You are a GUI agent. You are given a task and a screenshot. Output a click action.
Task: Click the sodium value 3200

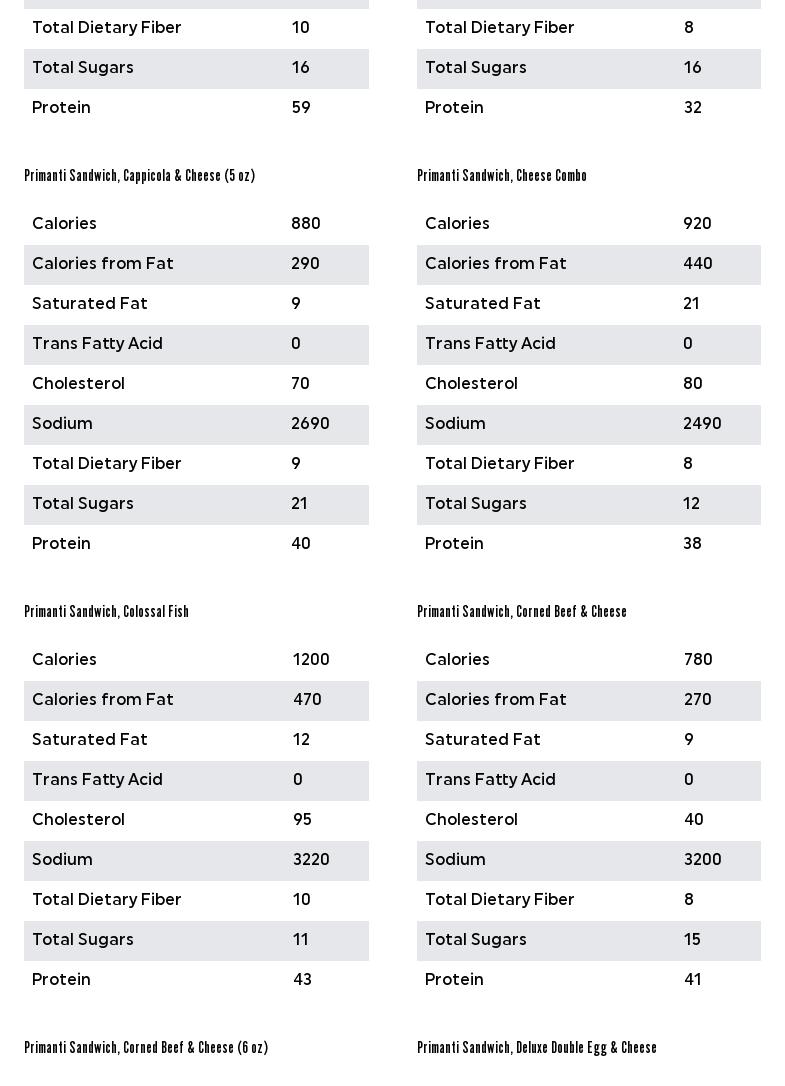click(702, 860)
